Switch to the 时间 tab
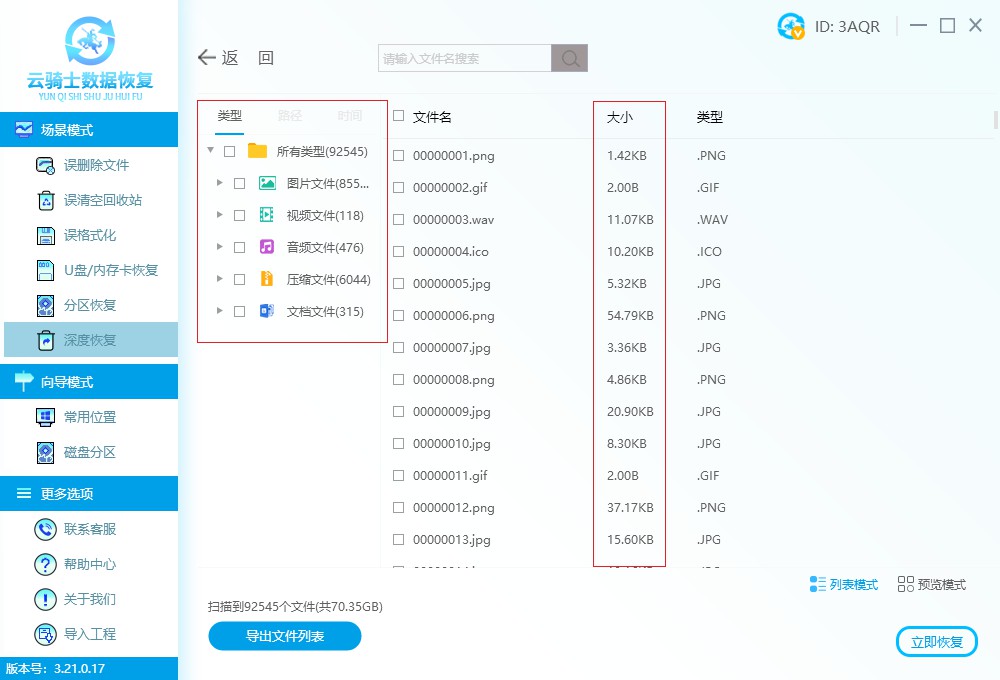1000x680 pixels. click(349, 115)
